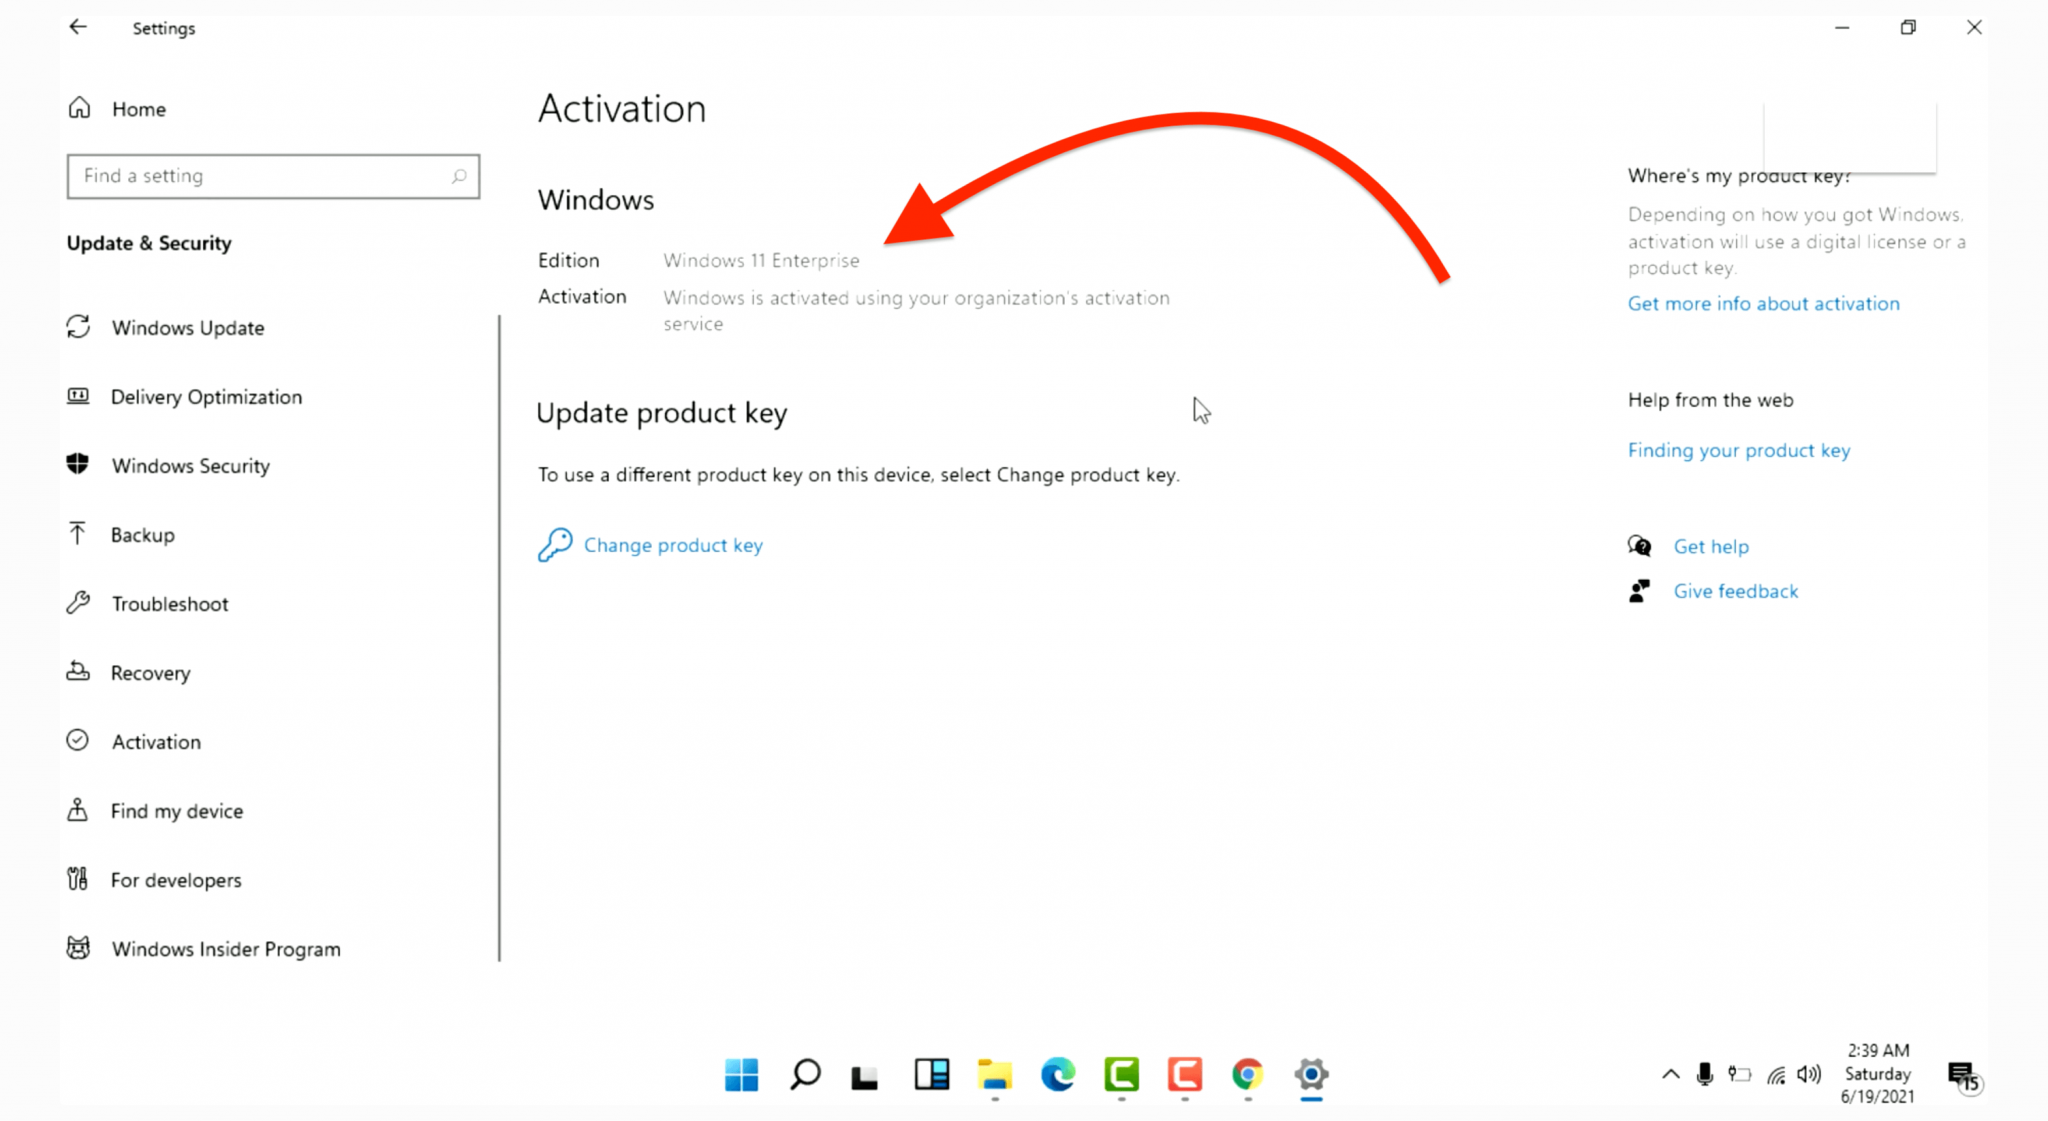The width and height of the screenshot is (2048, 1121).
Task: Click the search magnifier in Find a setting
Action: (458, 176)
